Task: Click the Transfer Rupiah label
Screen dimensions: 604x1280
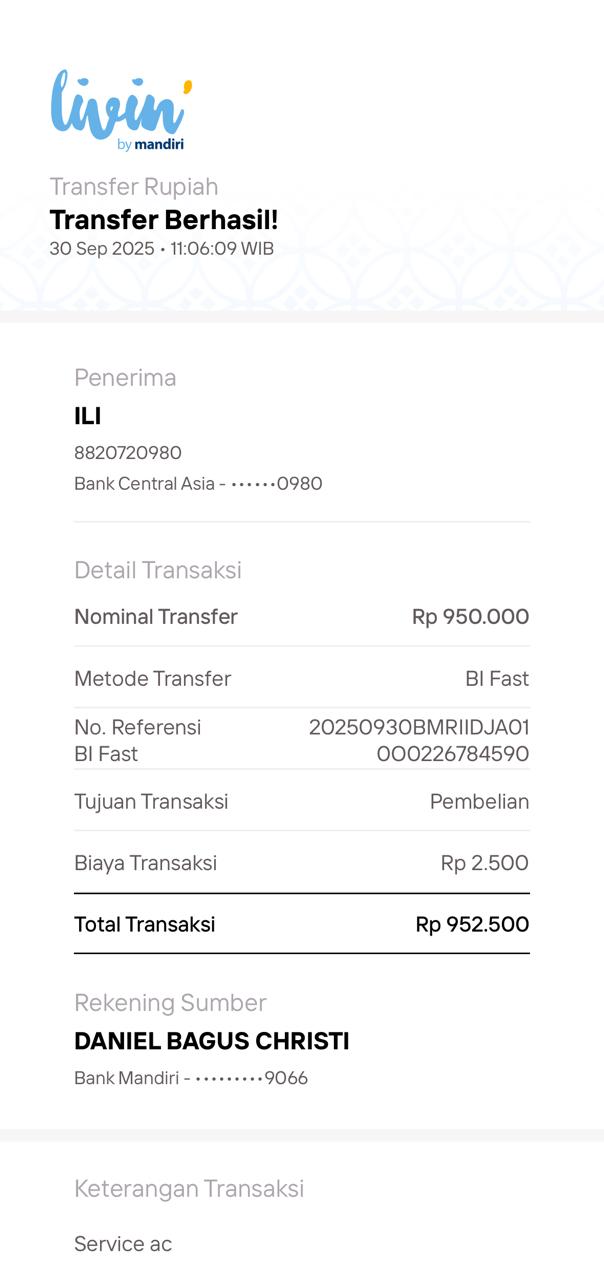Action: coord(134,187)
